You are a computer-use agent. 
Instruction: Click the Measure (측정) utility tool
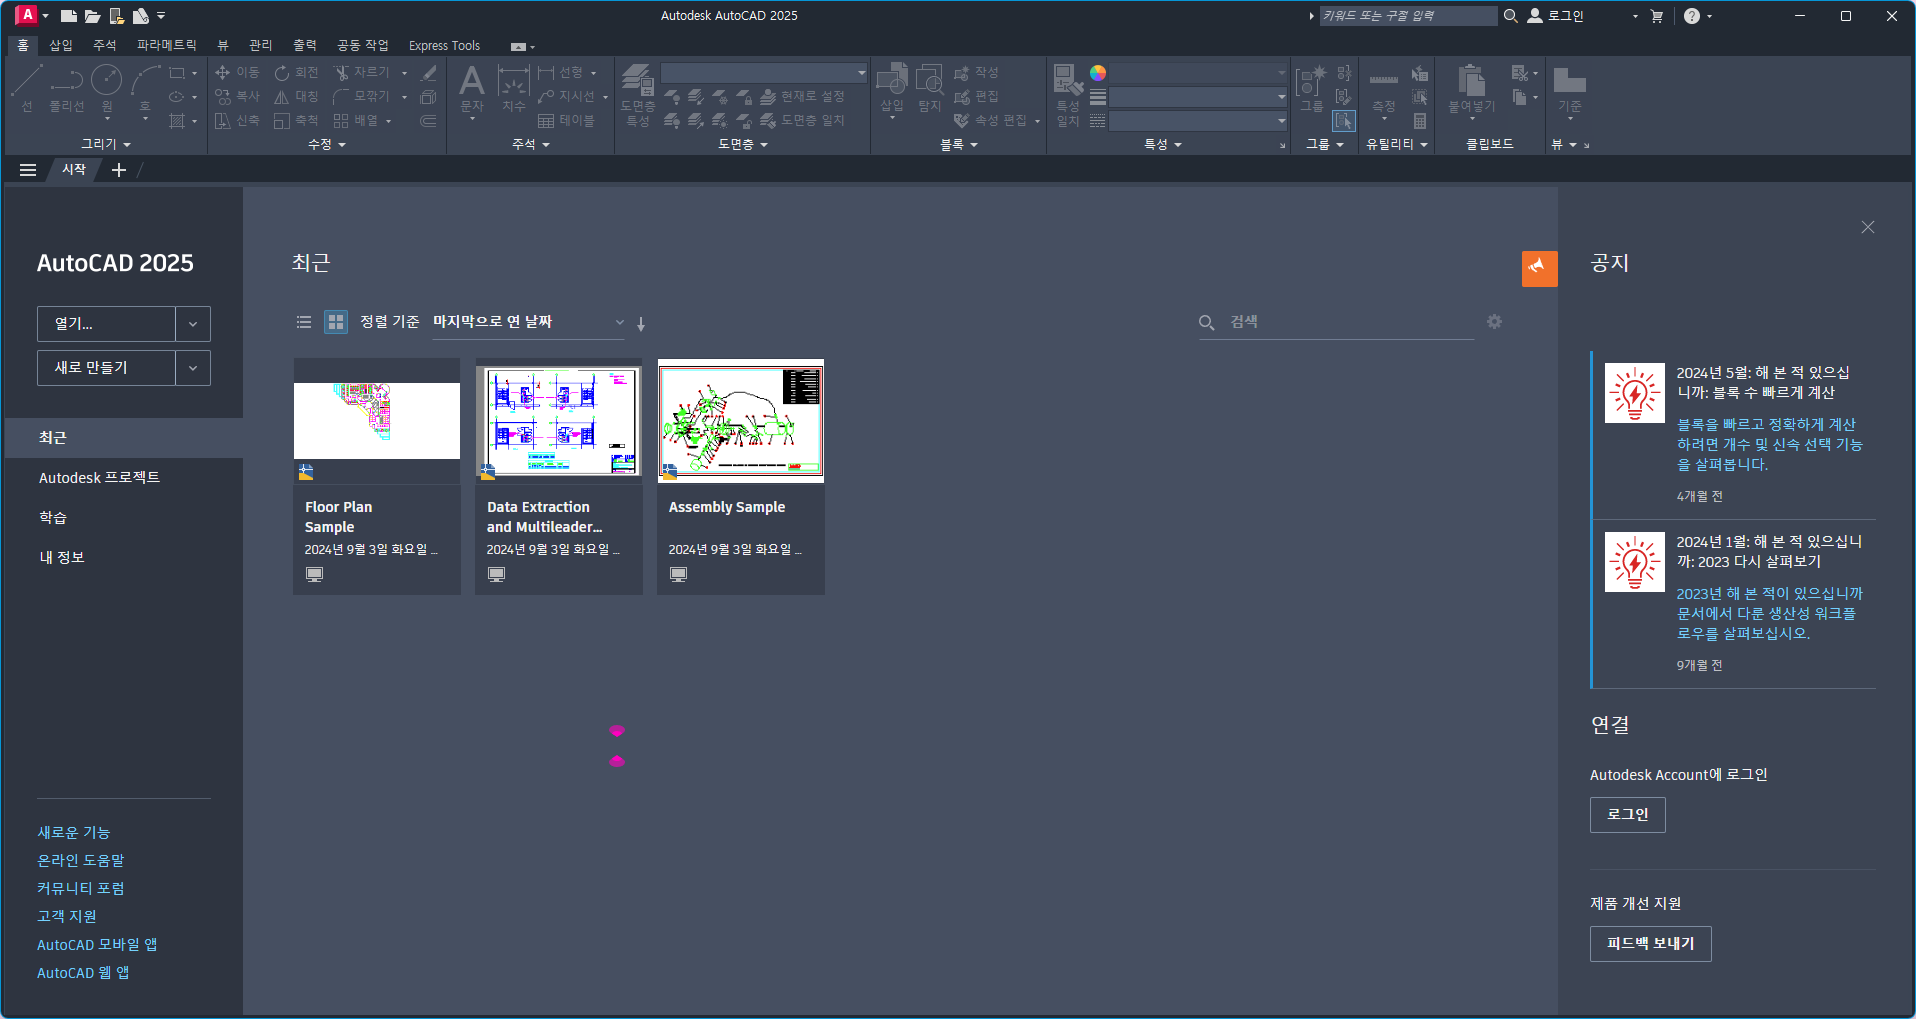(1384, 92)
